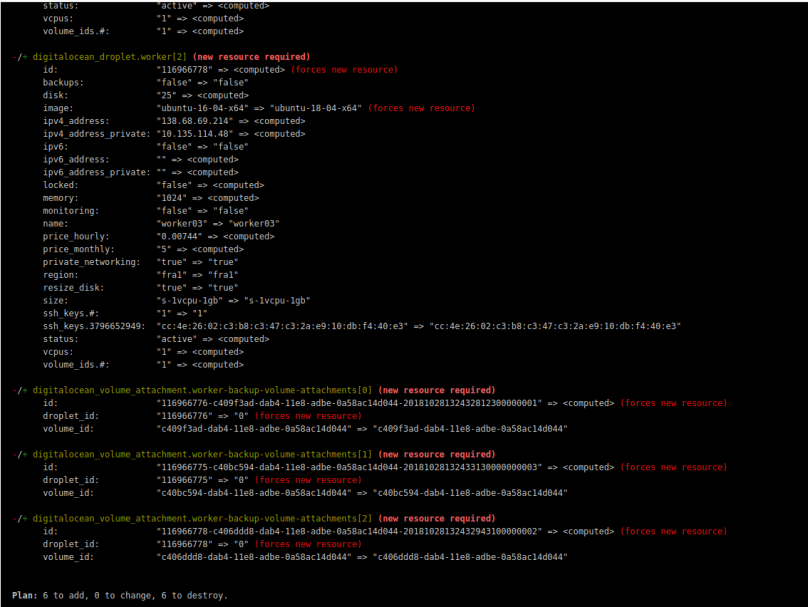
Task: Click the ssh_keys.3796652949 field label
Action: (93, 326)
